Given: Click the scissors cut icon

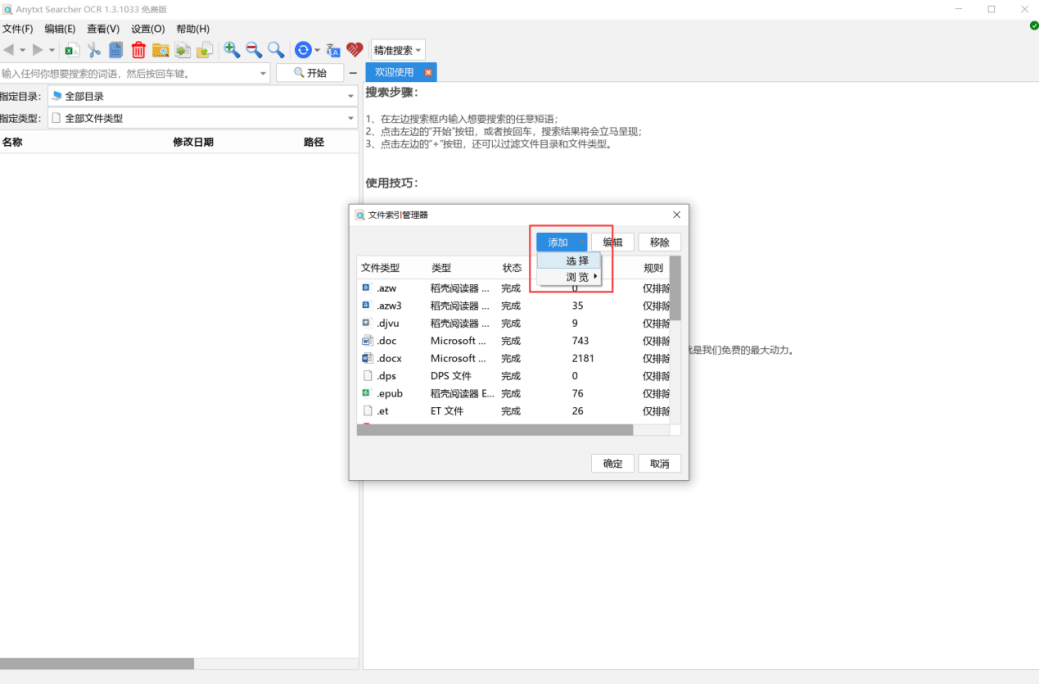Looking at the screenshot, I should coord(93,50).
